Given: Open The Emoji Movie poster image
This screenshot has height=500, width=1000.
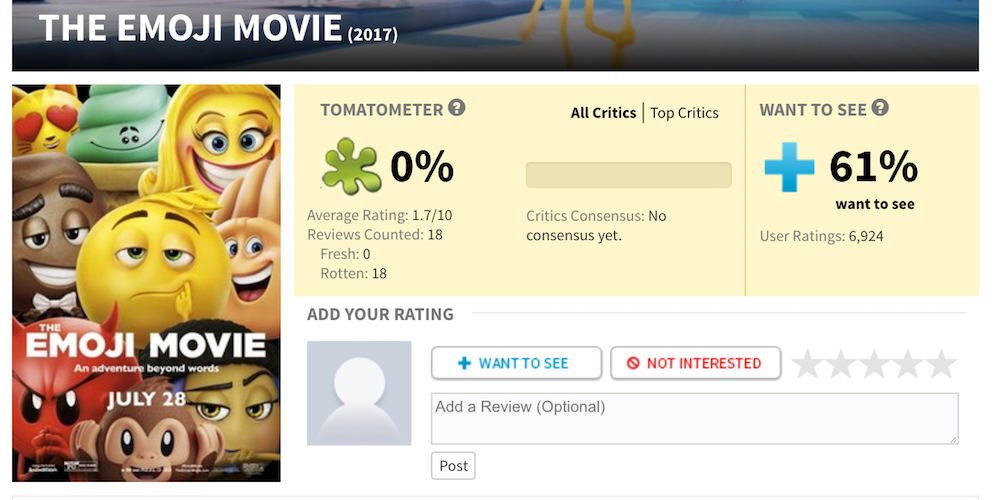Looking at the screenshot, I should coord(146,283).
